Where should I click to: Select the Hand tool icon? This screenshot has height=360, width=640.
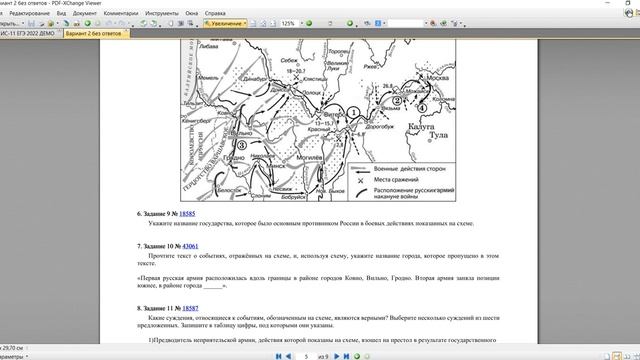(171, 24)
